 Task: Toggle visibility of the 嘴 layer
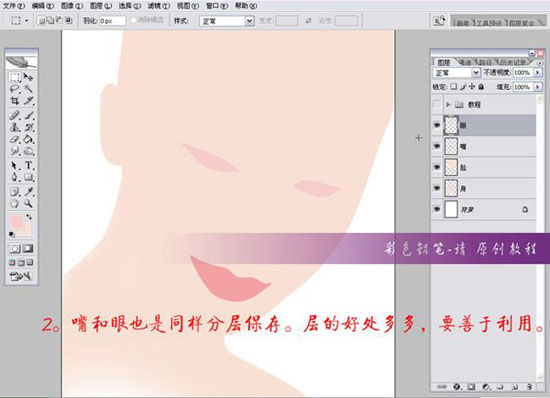pyautogui.click(x=437, y=146)
